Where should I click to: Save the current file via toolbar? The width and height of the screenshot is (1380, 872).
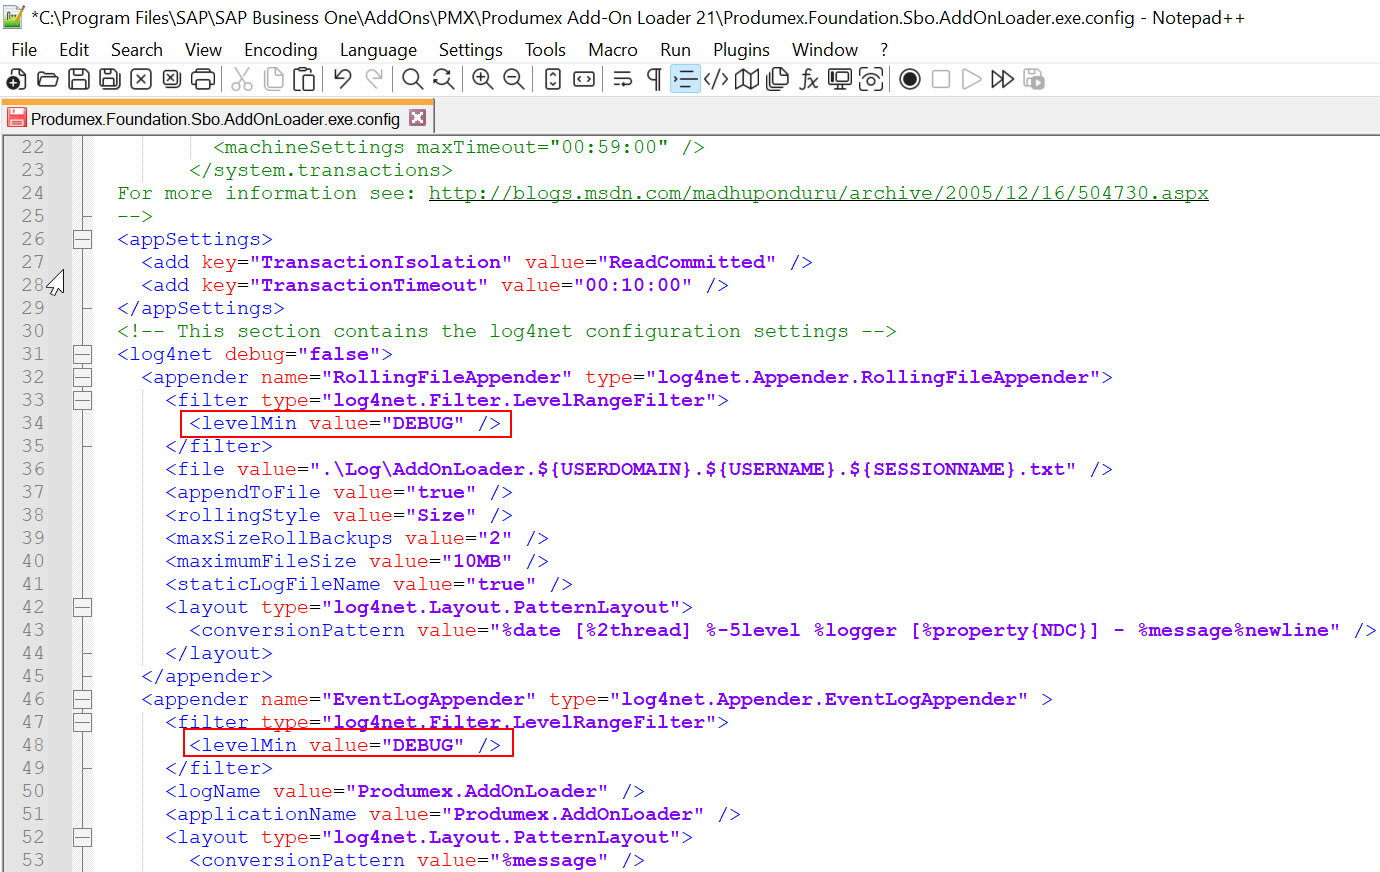(79, 79)
